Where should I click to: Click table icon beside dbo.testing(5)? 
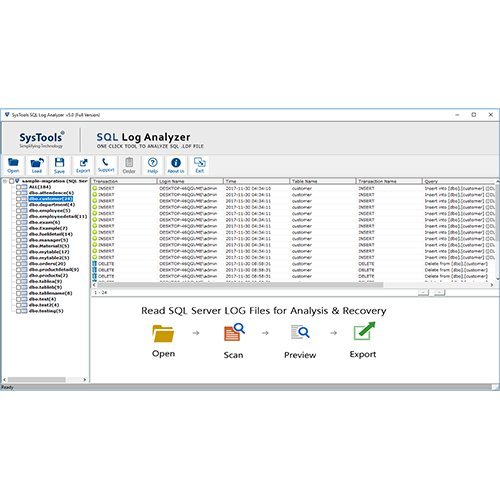(24, 311)
